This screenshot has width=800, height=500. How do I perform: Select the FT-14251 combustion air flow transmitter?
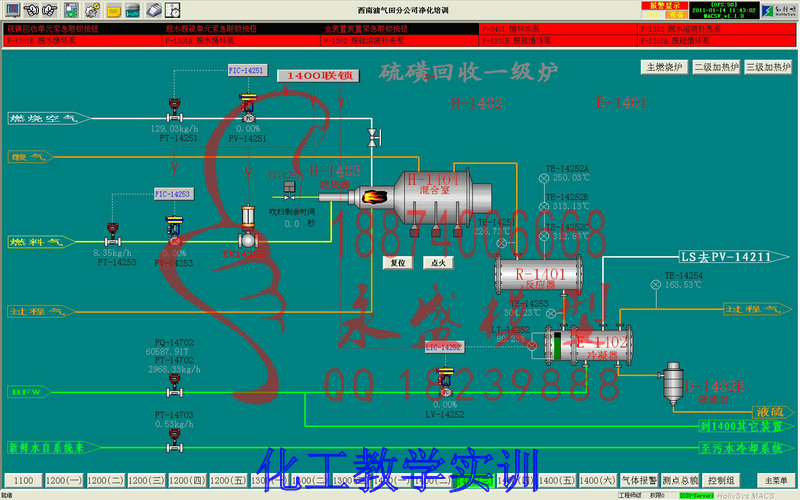(x=174, y=110)
